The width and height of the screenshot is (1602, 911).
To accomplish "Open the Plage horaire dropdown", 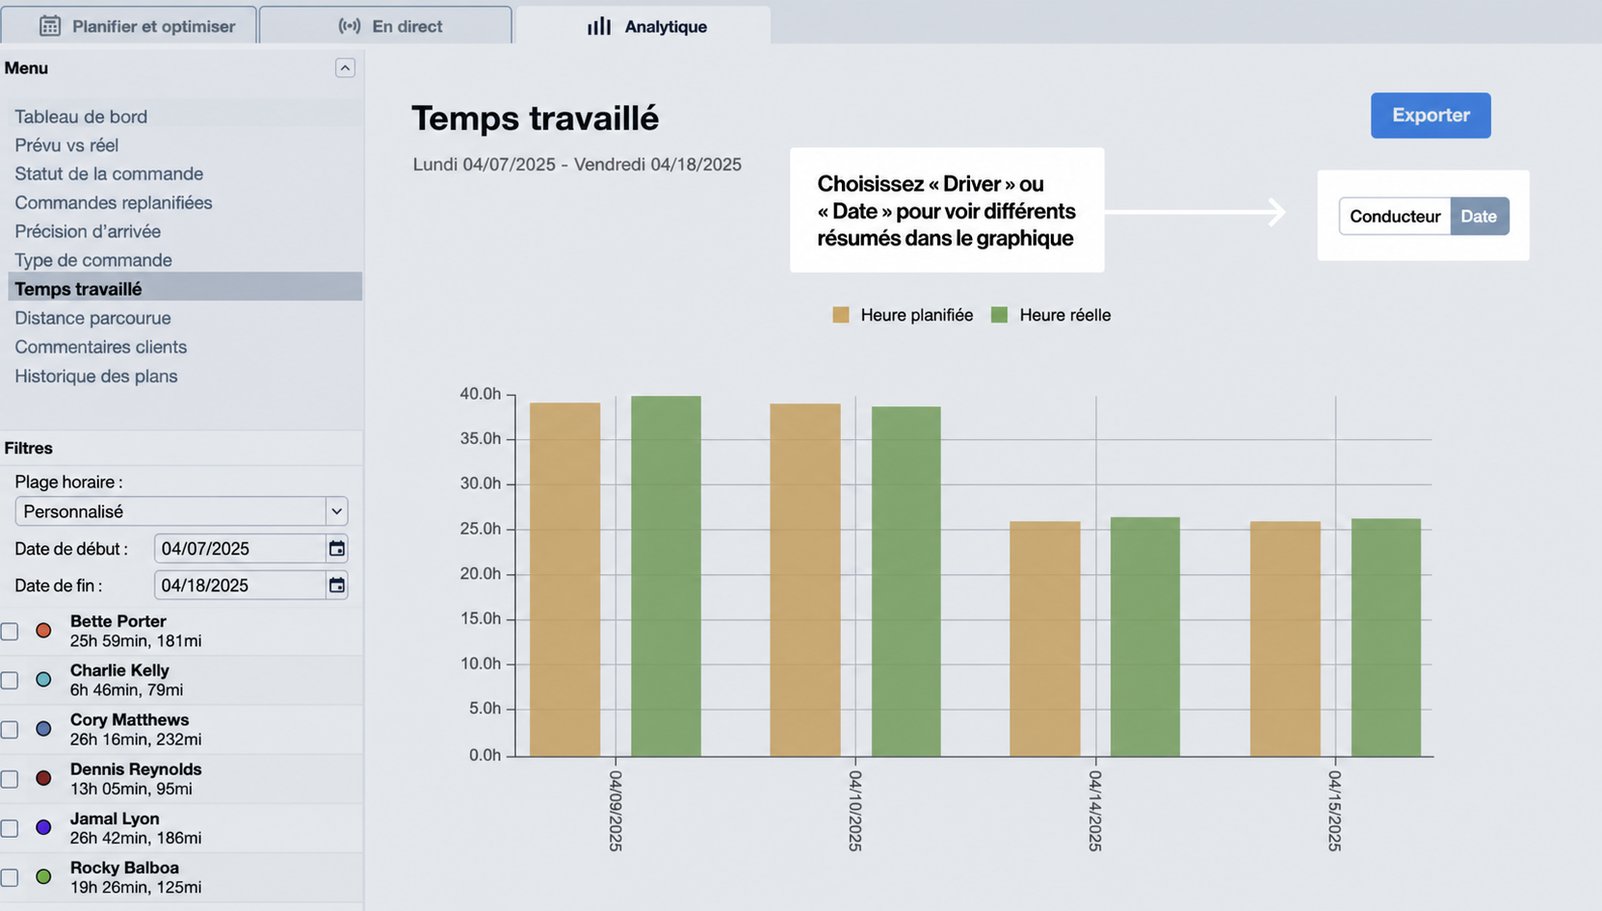I will (x=181, y=511).
